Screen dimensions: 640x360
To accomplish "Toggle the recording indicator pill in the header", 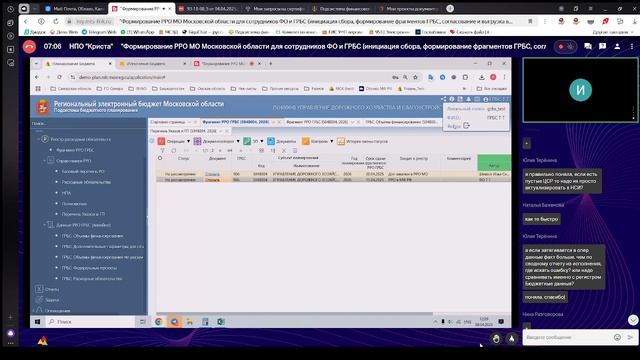I will (x=566, y=47).
